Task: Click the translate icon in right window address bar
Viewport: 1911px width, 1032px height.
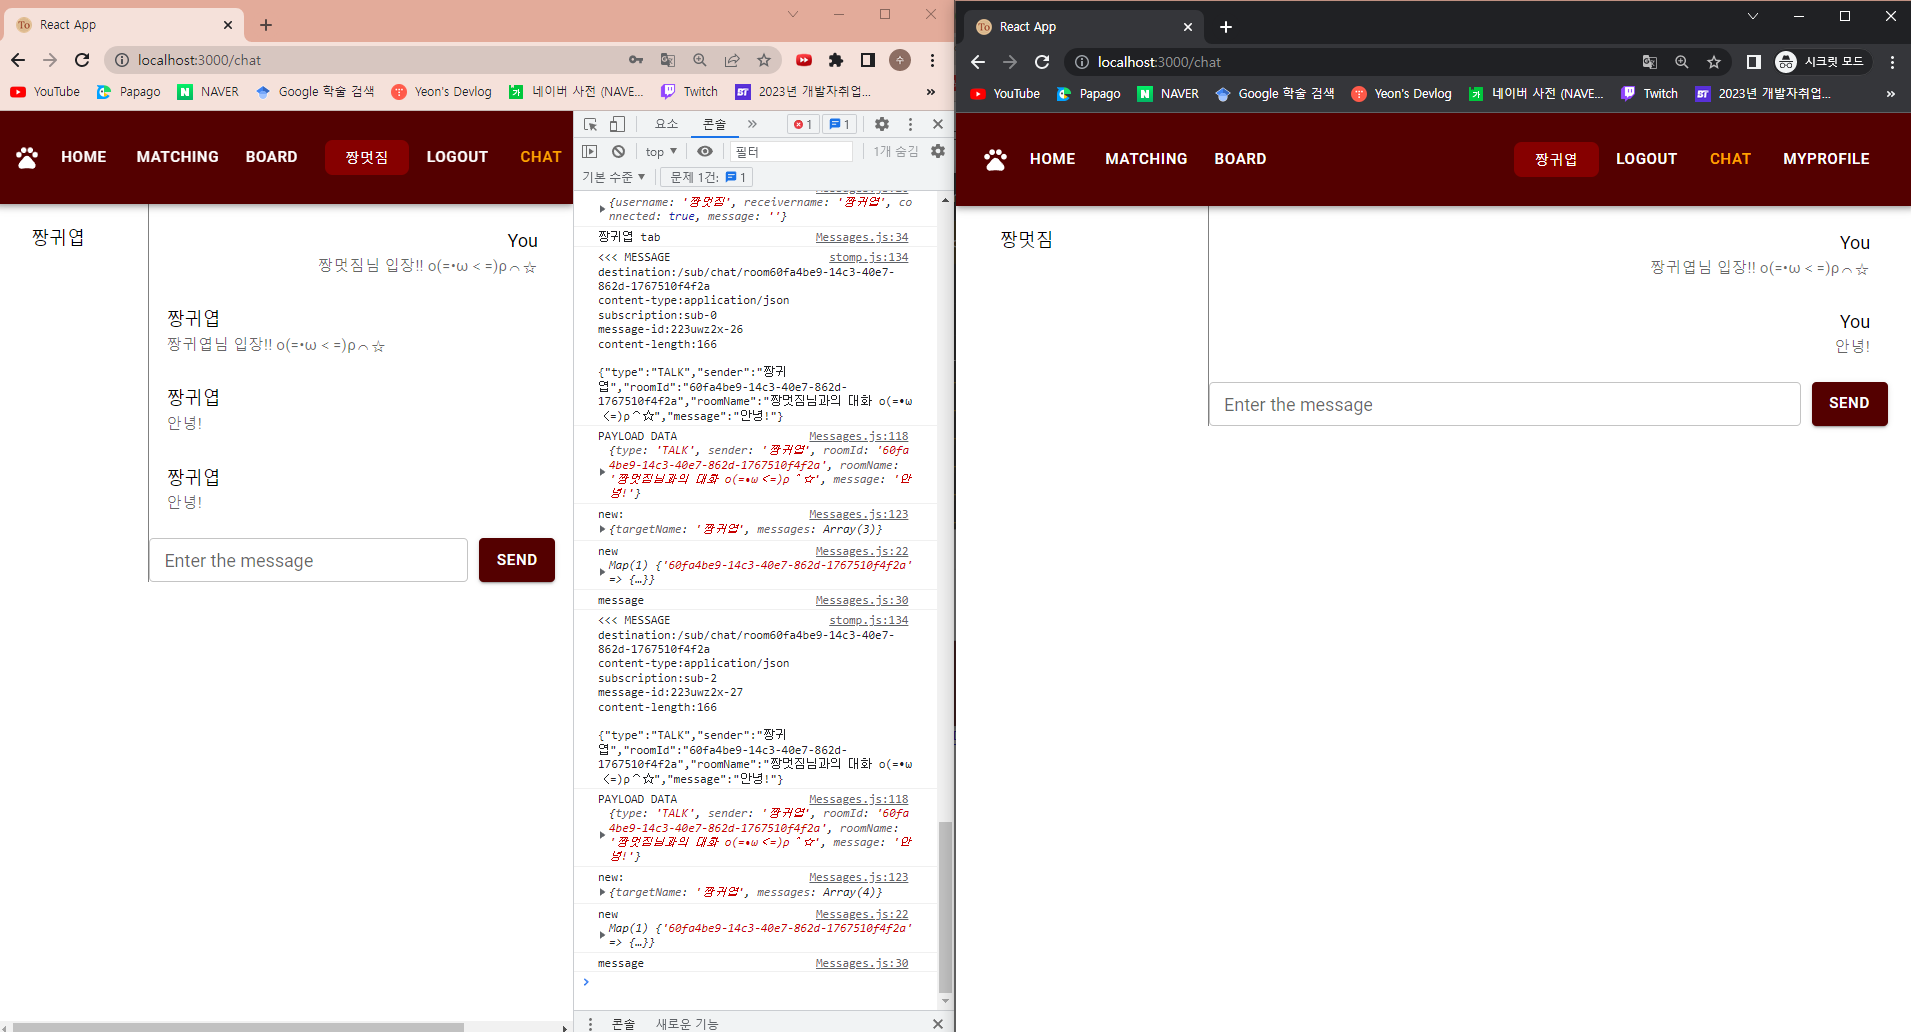Action: [1650, 62]
